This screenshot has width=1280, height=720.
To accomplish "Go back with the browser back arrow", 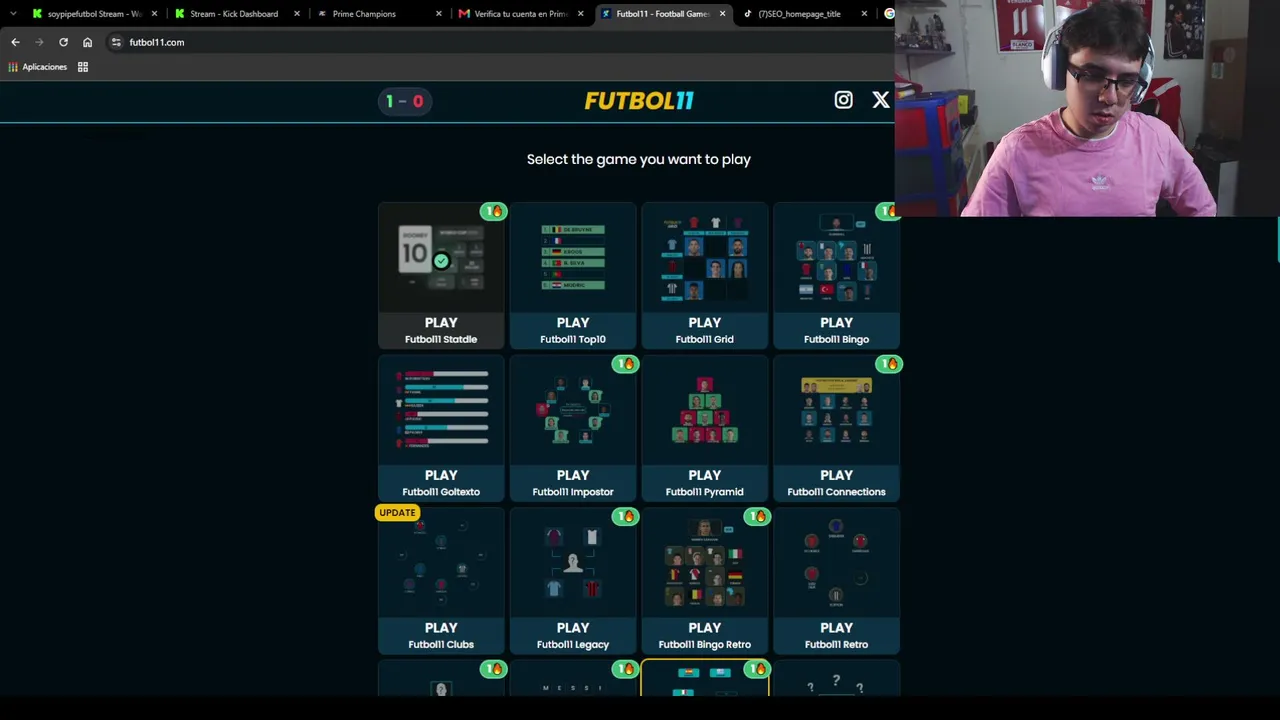I will tap(15, 42).
